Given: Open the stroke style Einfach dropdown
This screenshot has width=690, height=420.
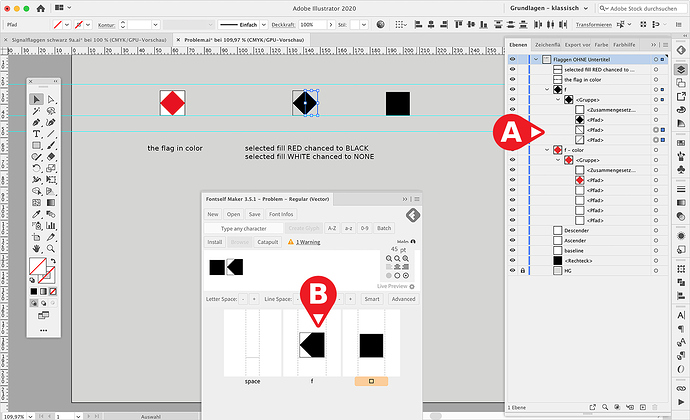Looking at the screenshot, I should [x=264, y=25].
